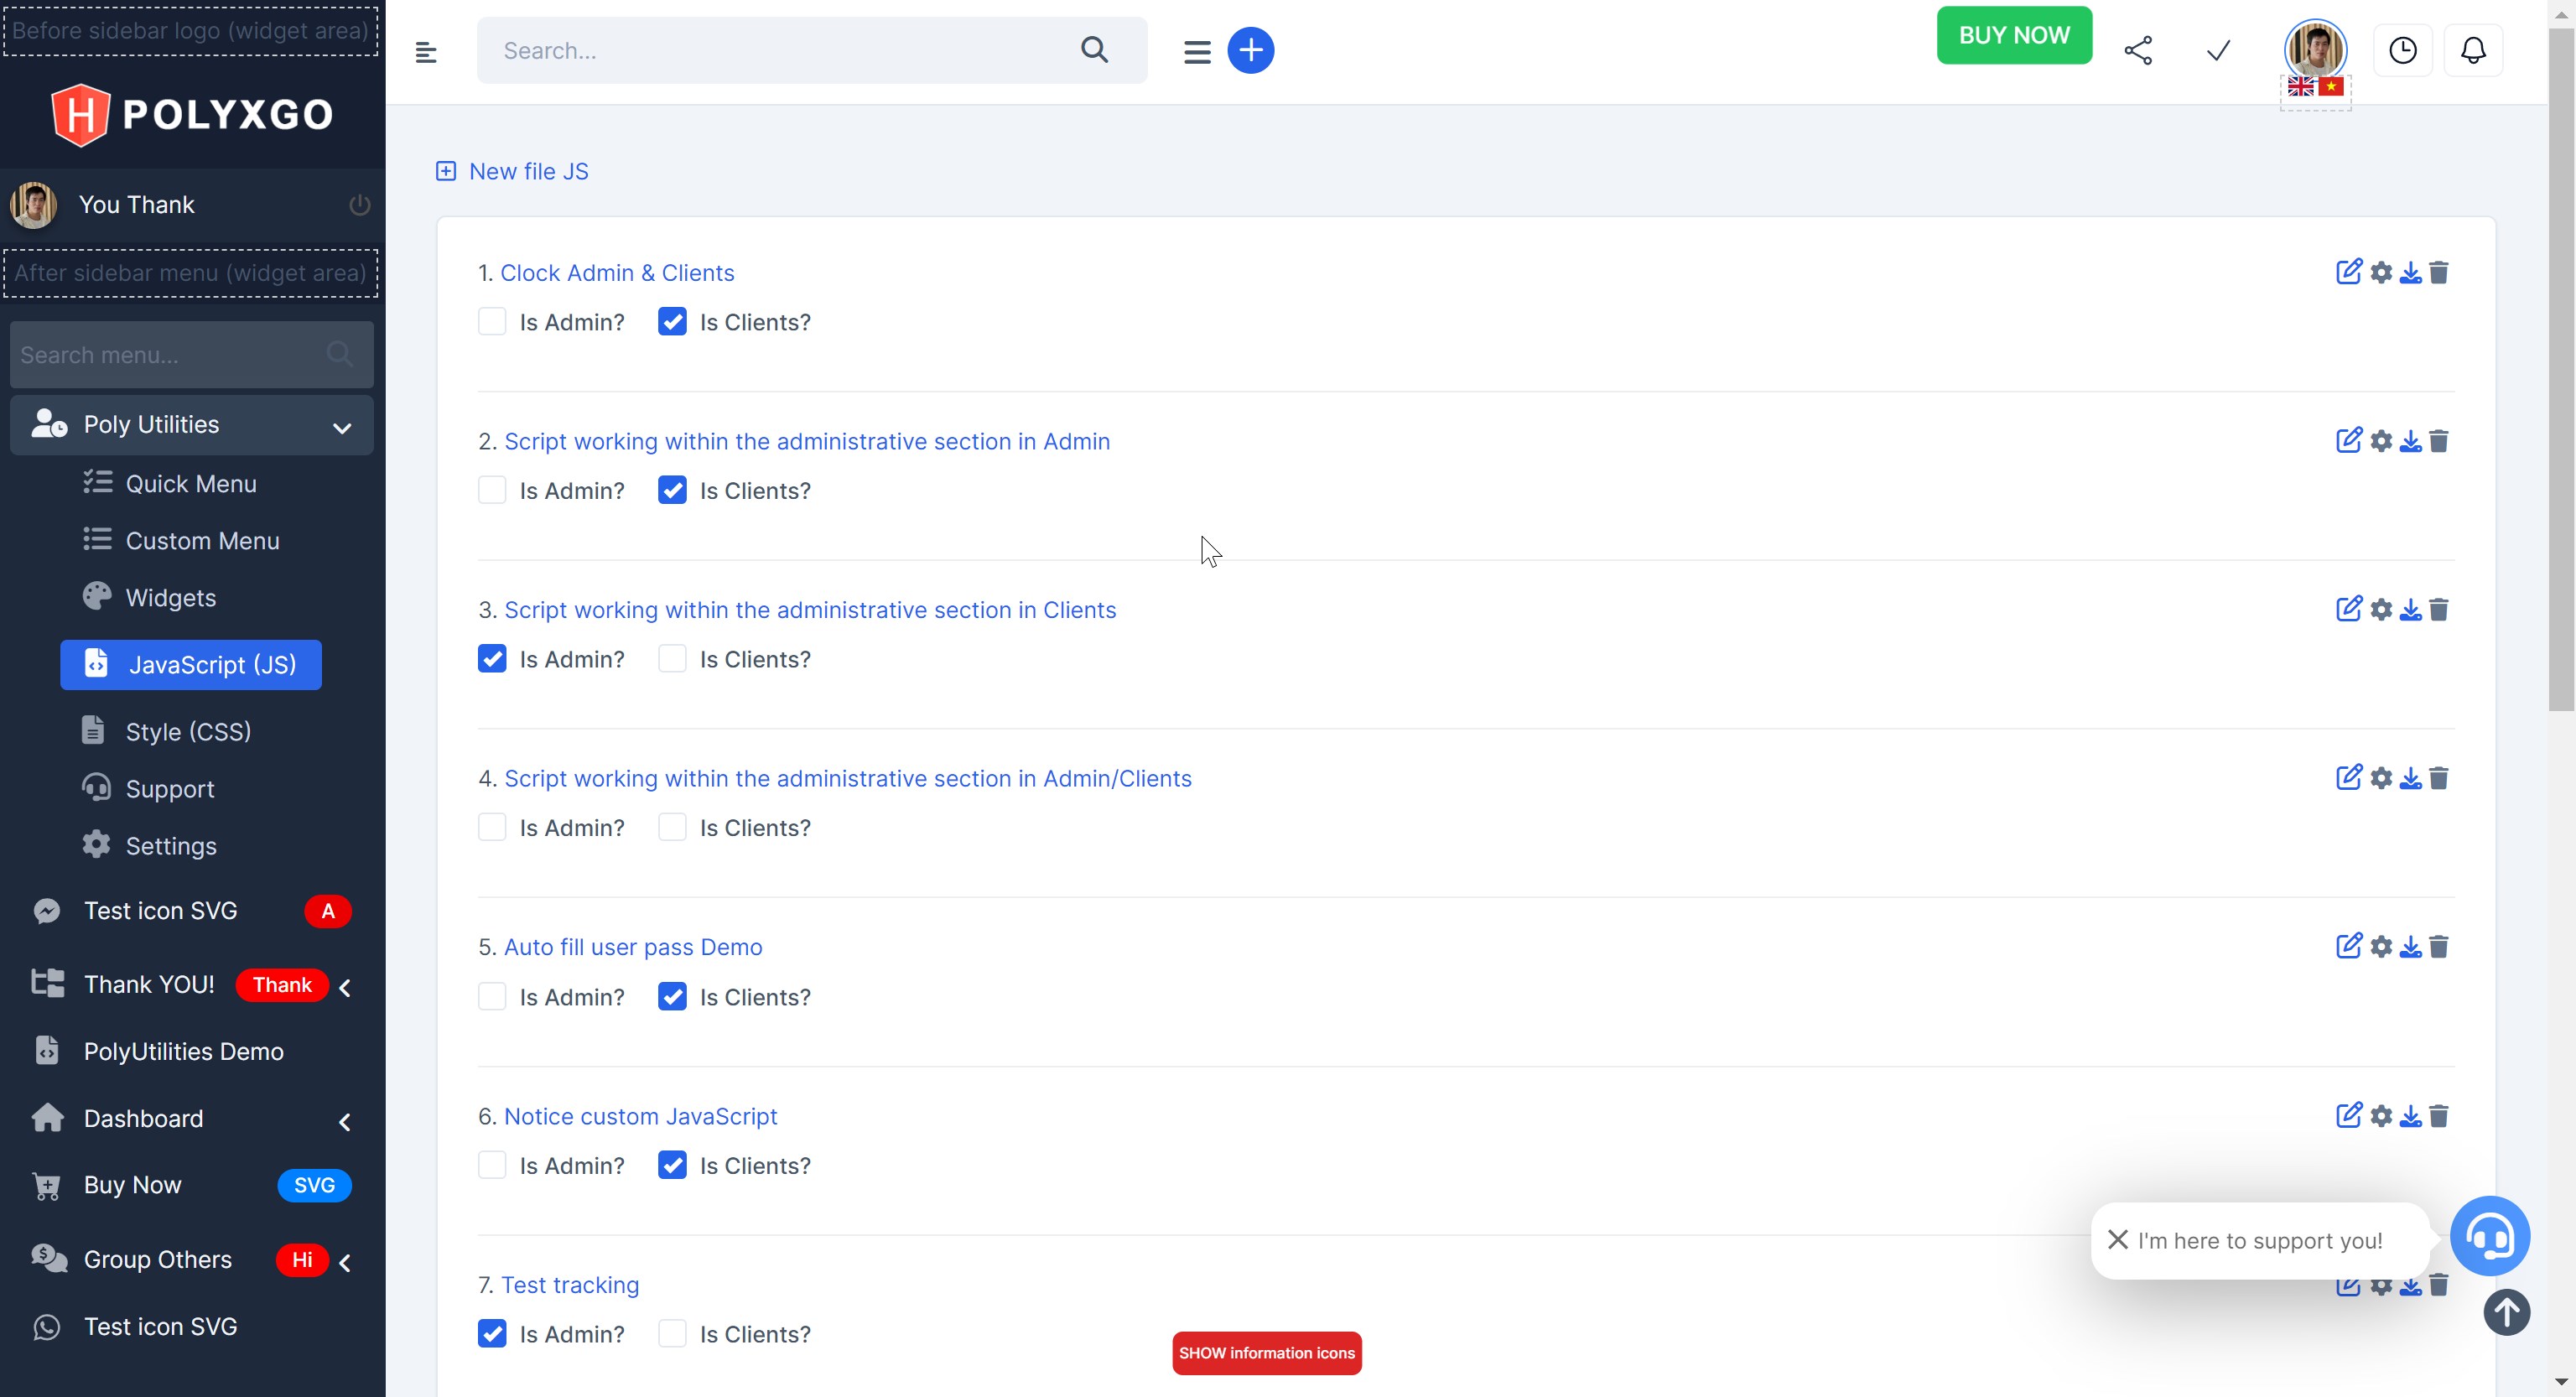Image resolution: width=2576 pixels, height=1397 pixels.
Task: Click the edit icon for Clock Admin & Clients
Action: [2348, 272]
